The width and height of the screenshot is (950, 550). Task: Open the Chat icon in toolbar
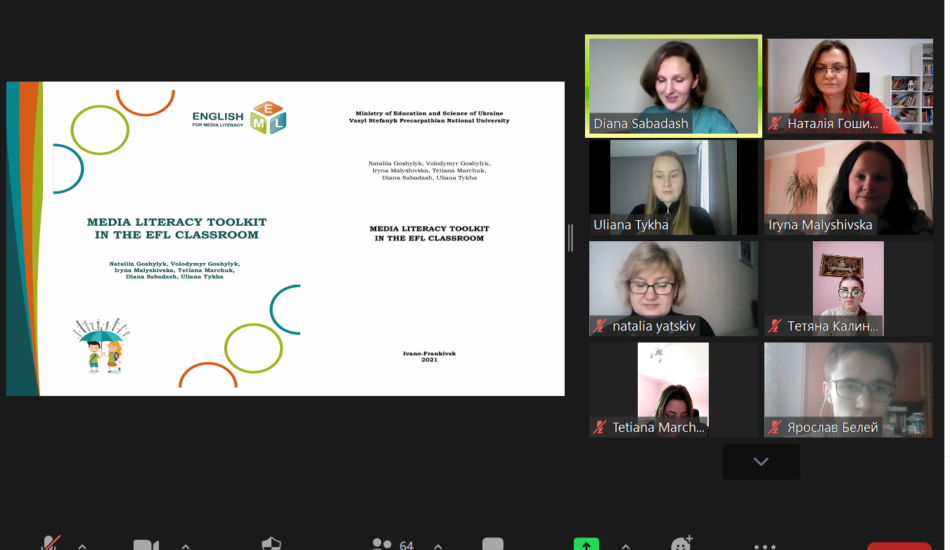(x=492, y=545)
